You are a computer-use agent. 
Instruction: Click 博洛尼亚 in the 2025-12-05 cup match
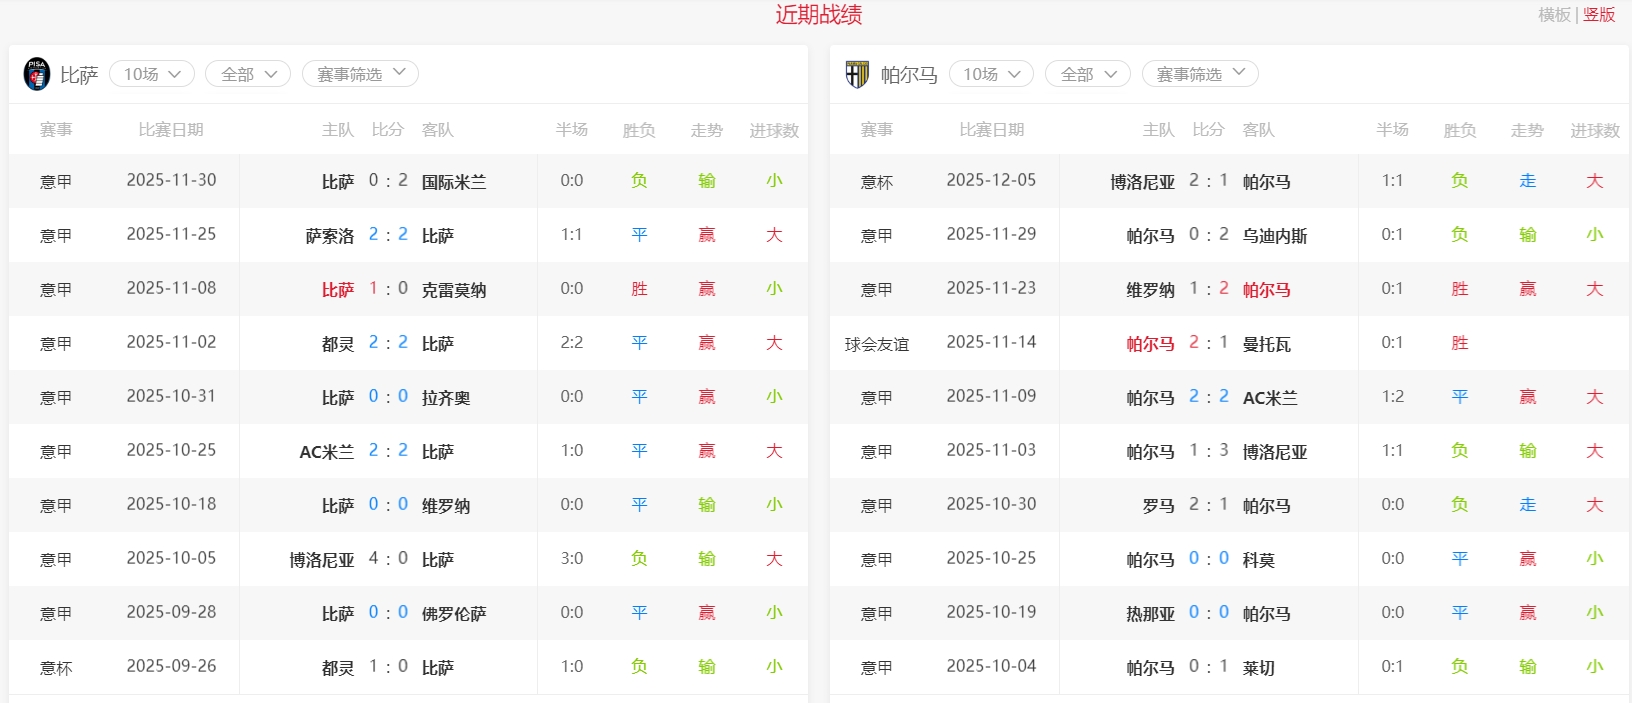[1142, 182]
